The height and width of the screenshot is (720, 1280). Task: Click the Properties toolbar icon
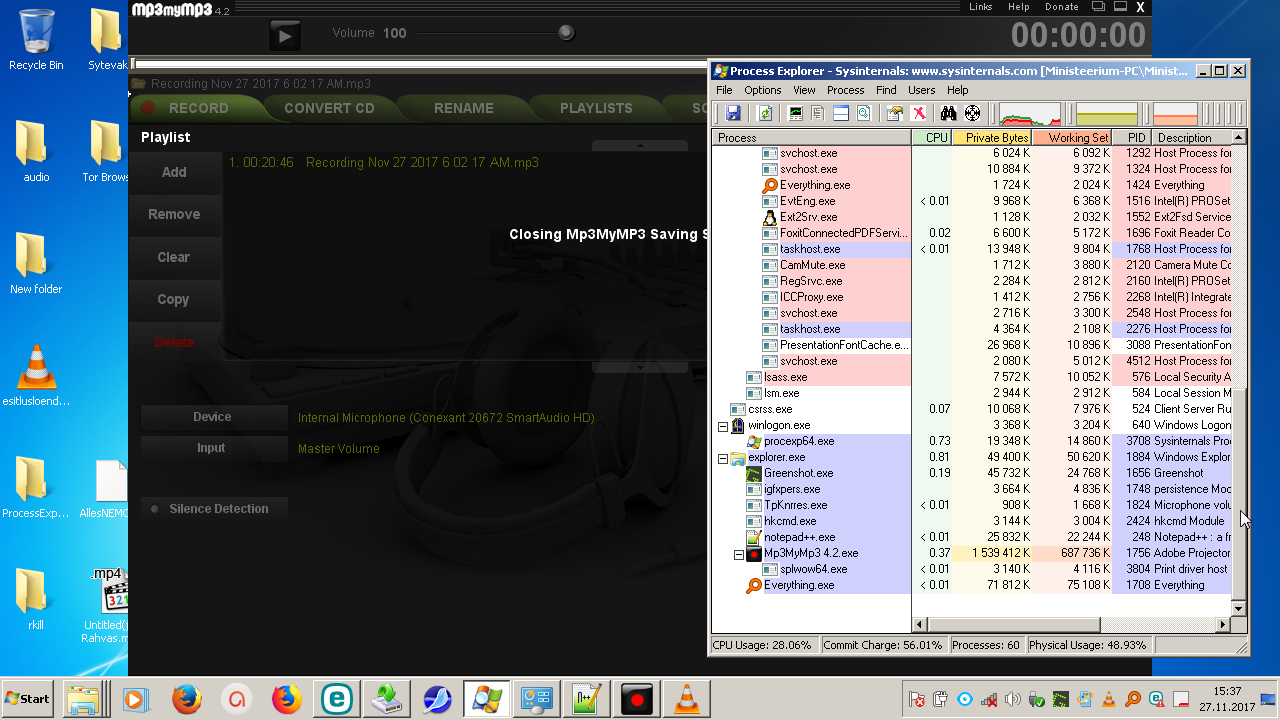tap(894, 113)
